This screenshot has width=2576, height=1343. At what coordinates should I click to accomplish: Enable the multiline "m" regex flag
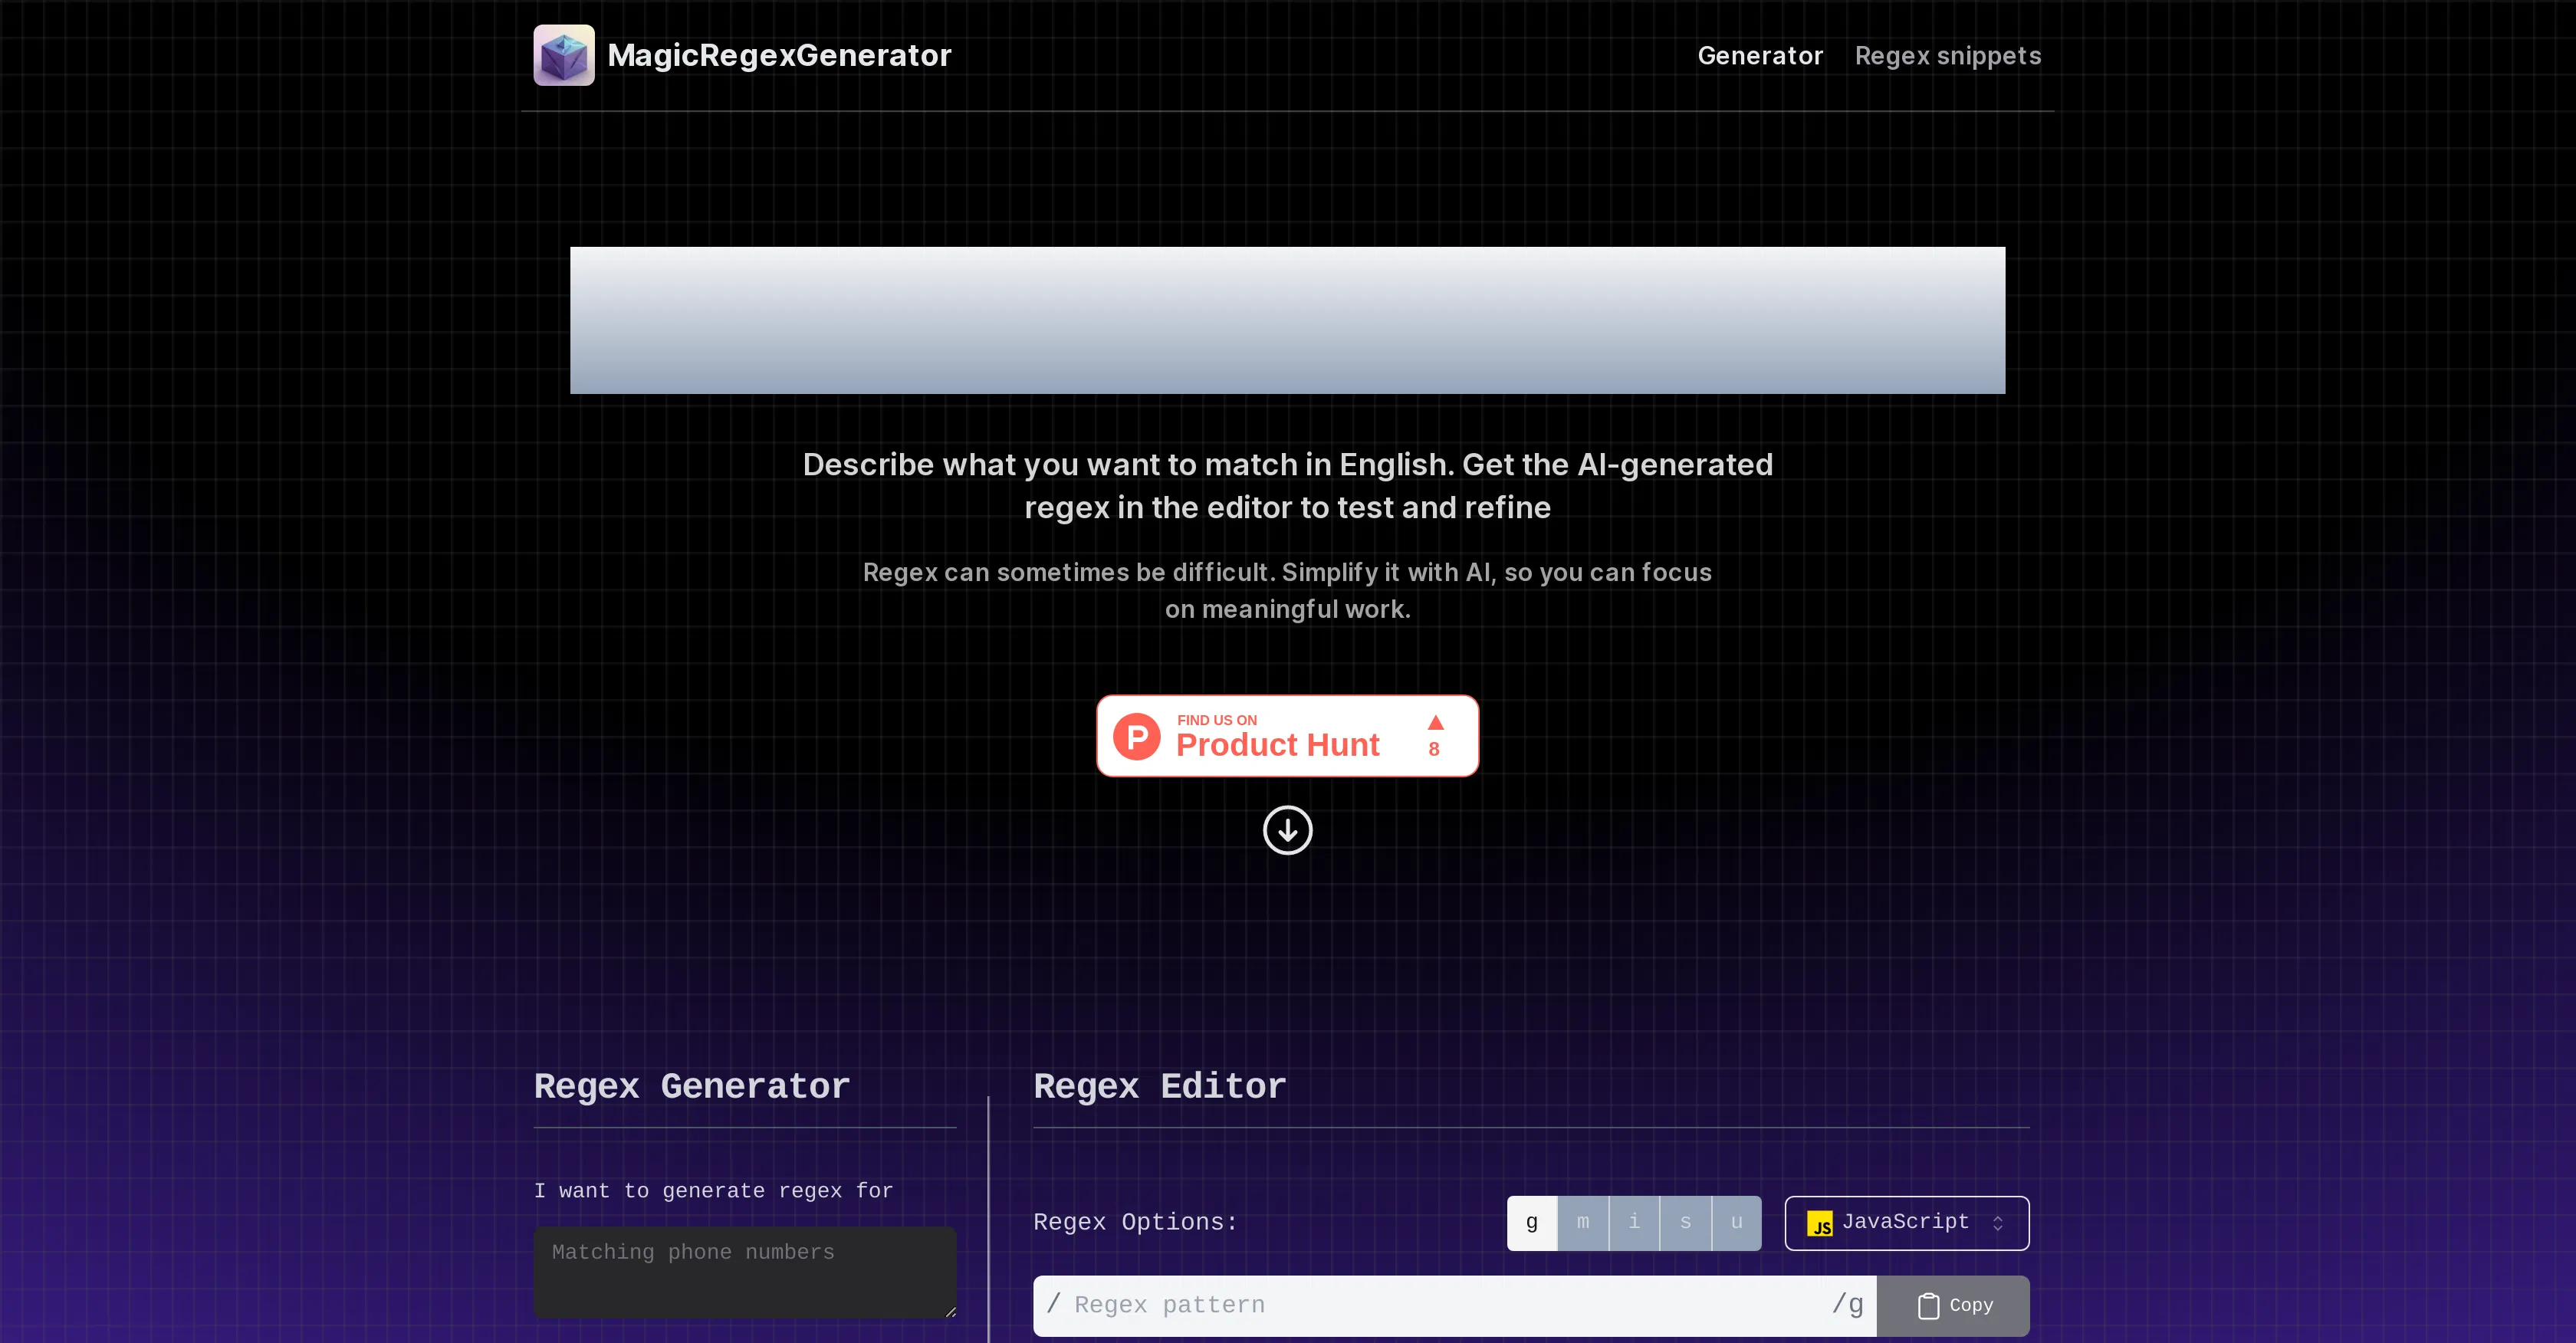point(1583,1222)
